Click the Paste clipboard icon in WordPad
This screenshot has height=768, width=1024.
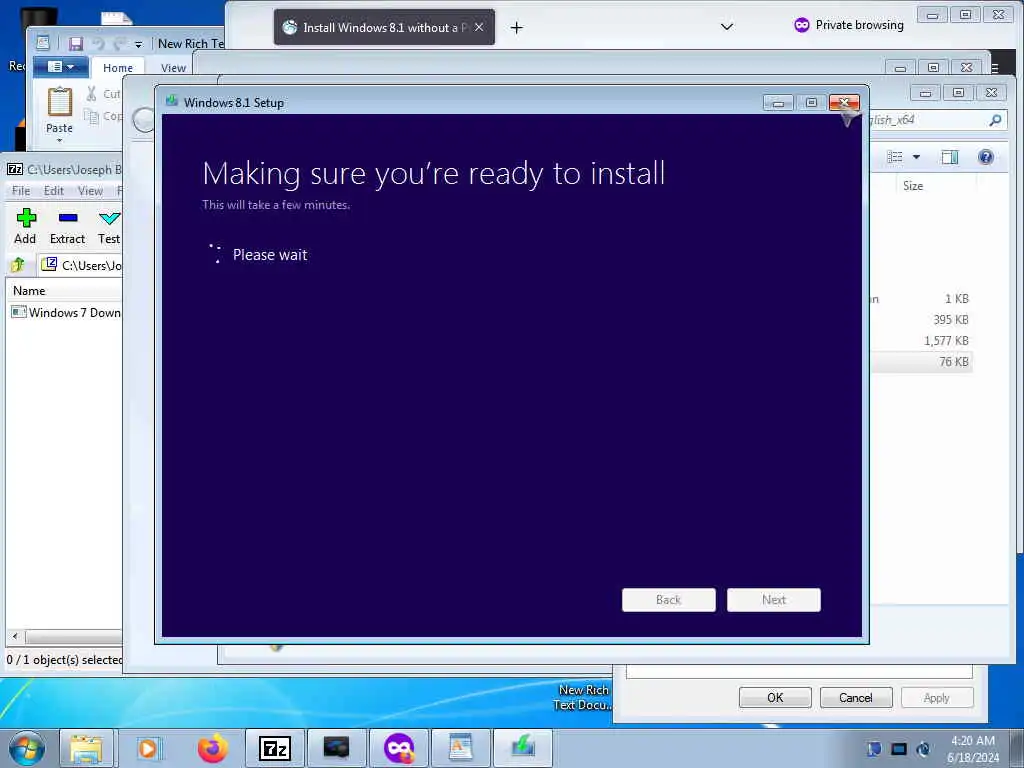pyautogui.click(x=59, y=103)
